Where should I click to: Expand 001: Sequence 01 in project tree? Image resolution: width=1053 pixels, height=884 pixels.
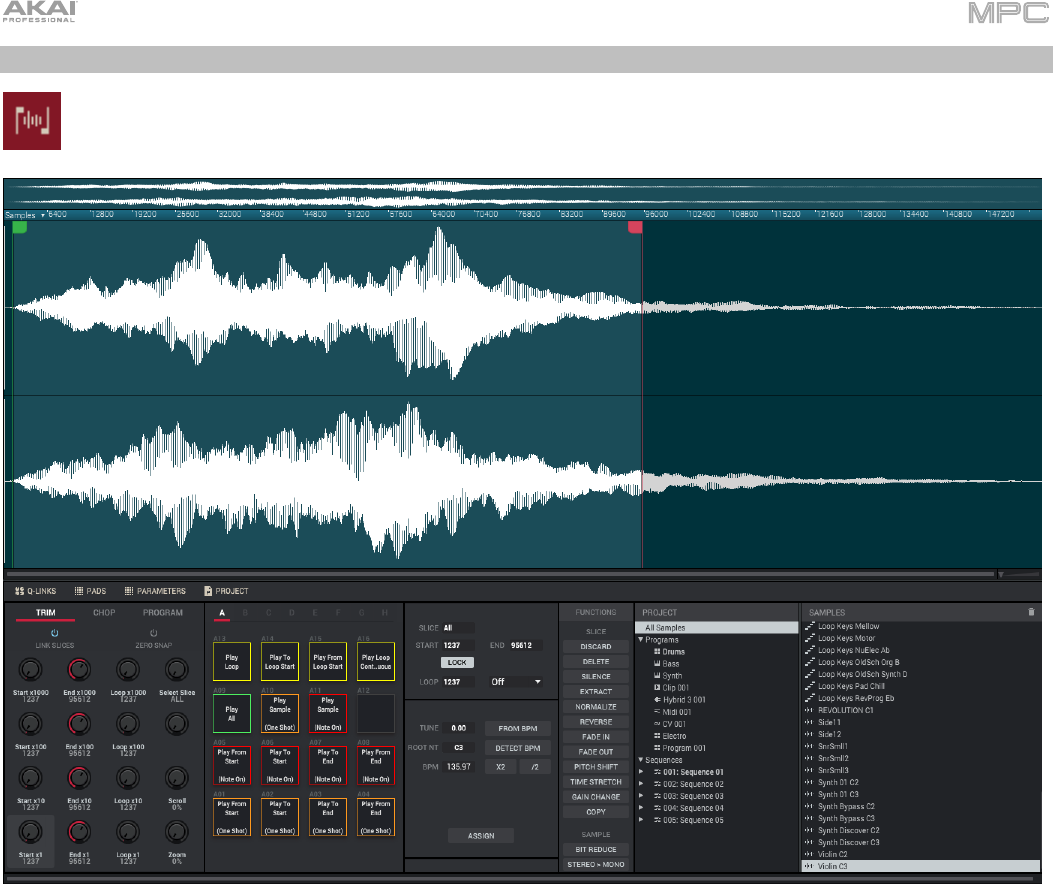click(x=641, y=772)
